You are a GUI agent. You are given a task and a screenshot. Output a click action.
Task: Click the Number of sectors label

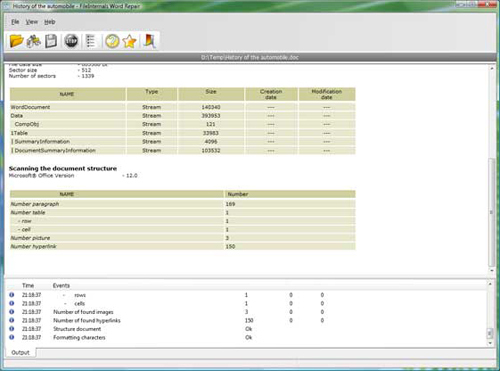[32, 76]
